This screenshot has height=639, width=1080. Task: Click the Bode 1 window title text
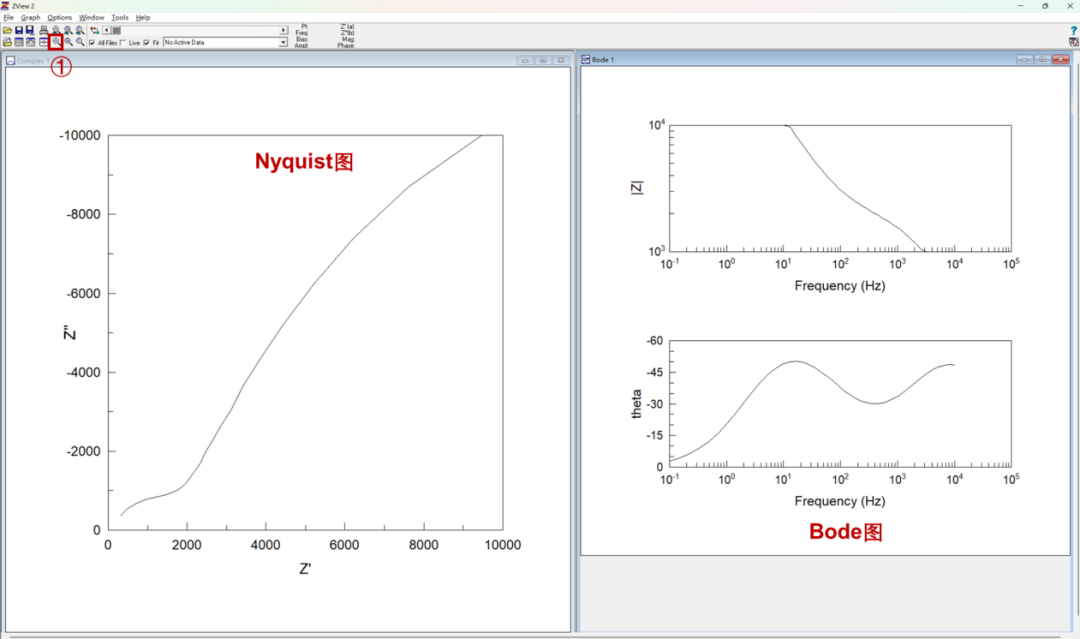coord(603,60)
